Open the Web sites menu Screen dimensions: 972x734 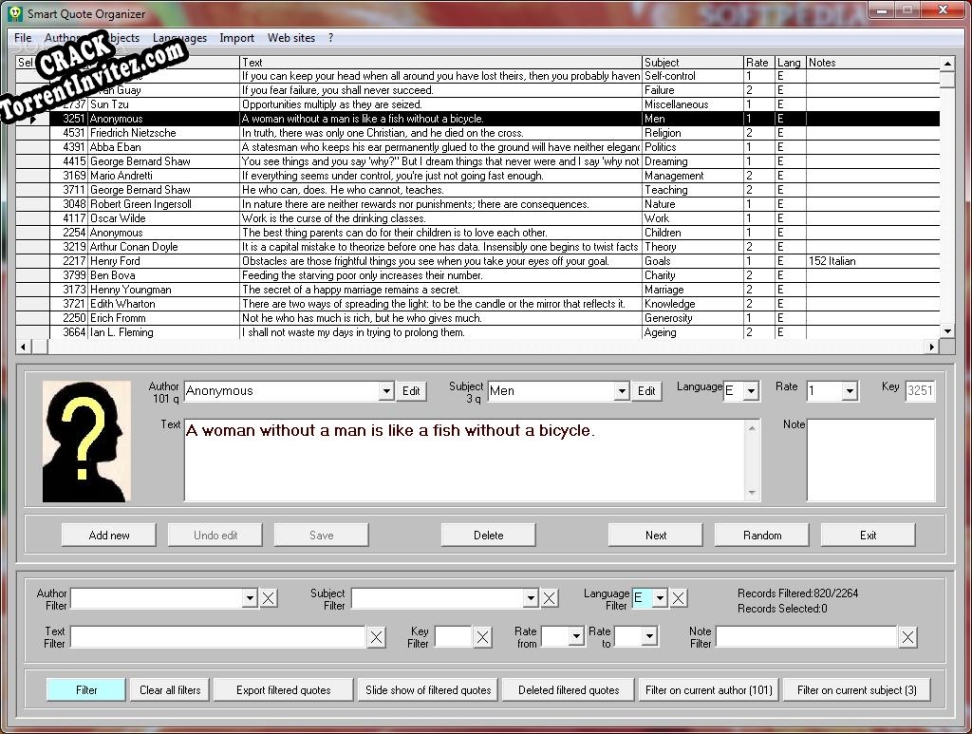click(291, 38)
